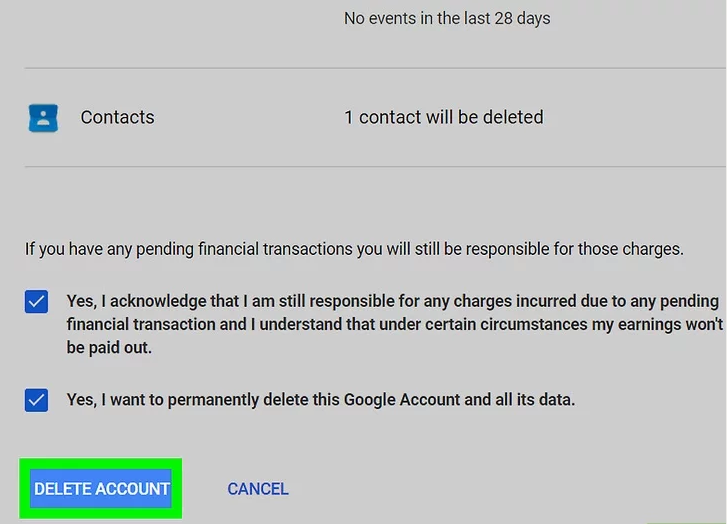This screenshot has height=524, width=727.
Task: Click the divider line above Contacts row
Action: [x=375, y=68]
